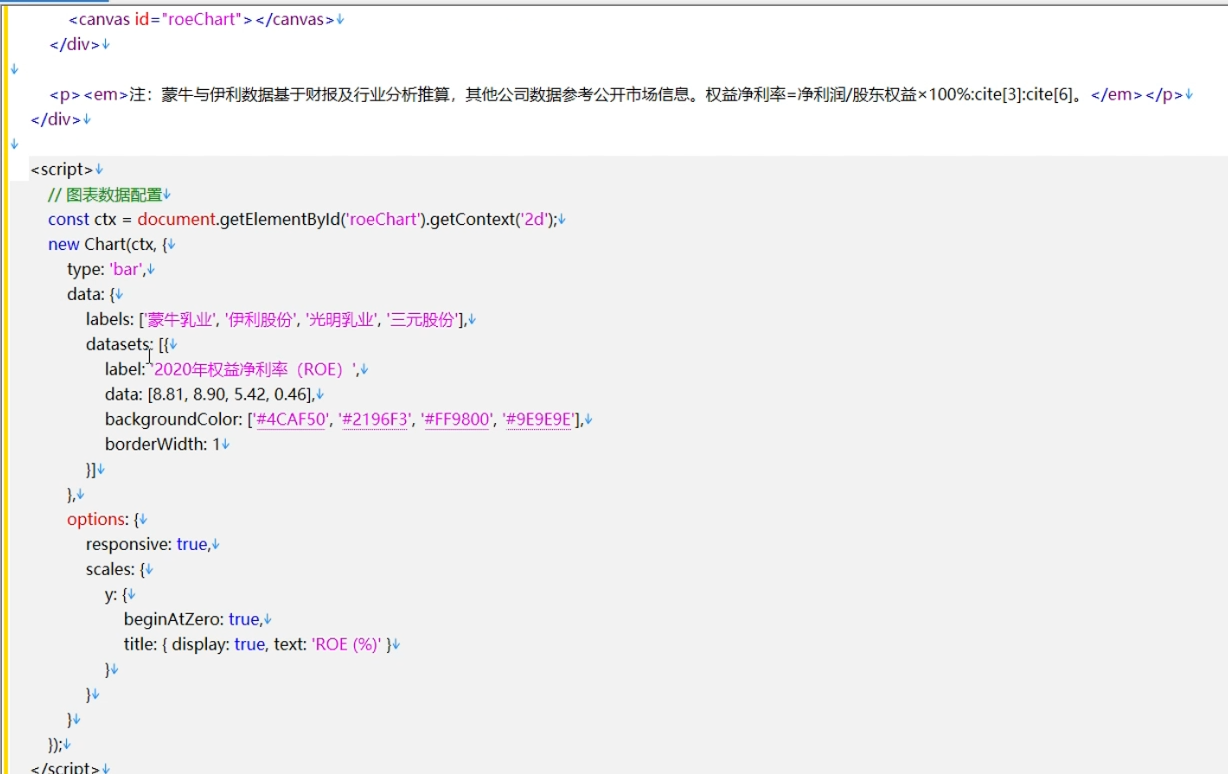This screenshot has height=774, width=1228.
Task: Click the color code #9E9E9E
Action: 540,419
